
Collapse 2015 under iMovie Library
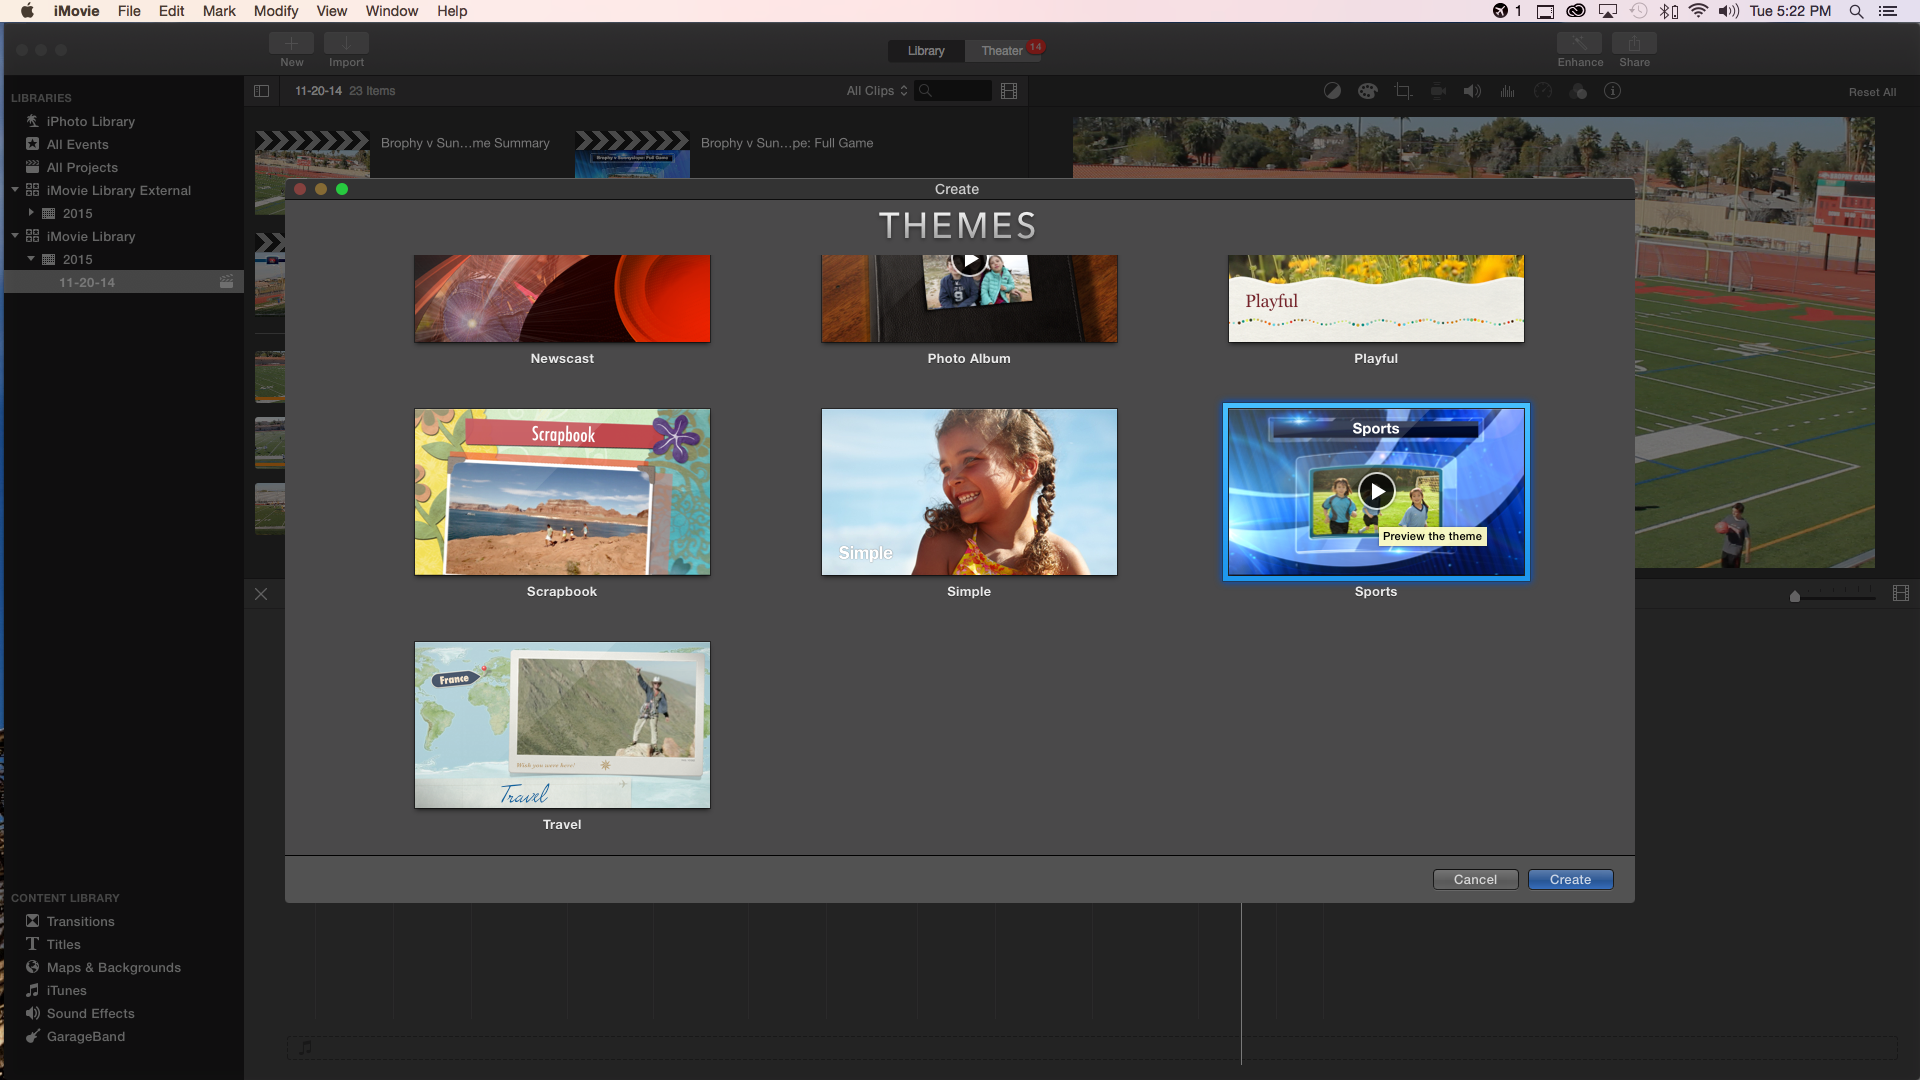click(x=31, y=259)
